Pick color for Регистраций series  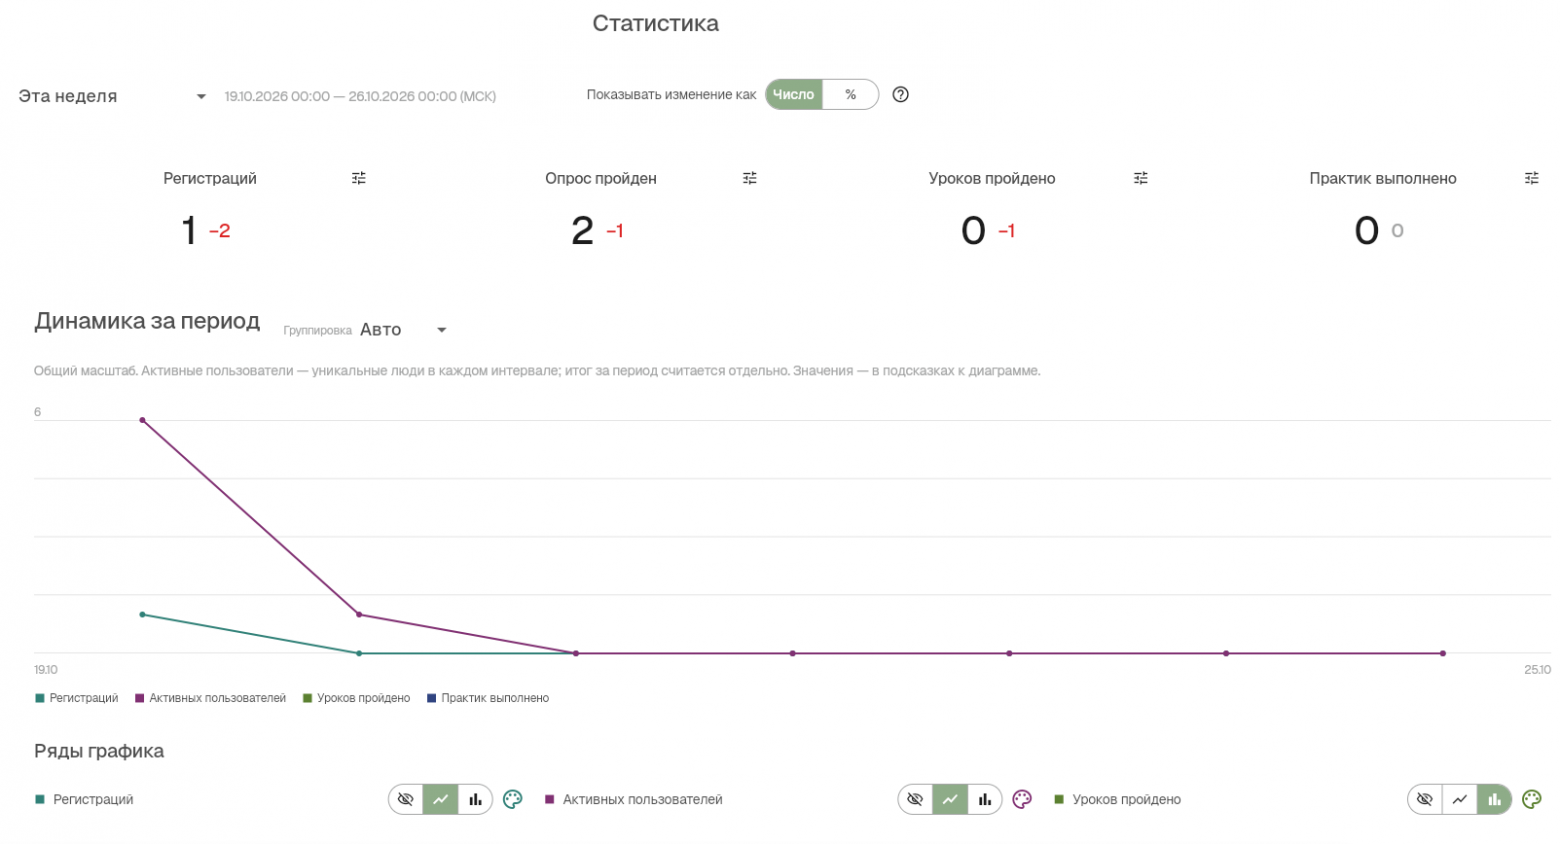(513, 800)
